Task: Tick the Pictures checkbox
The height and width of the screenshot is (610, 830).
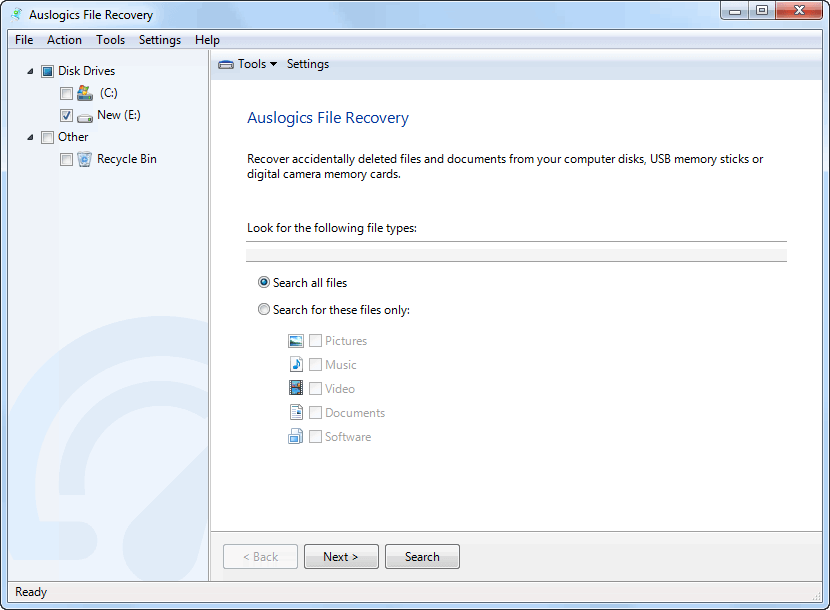Action: tap(315, 340)
